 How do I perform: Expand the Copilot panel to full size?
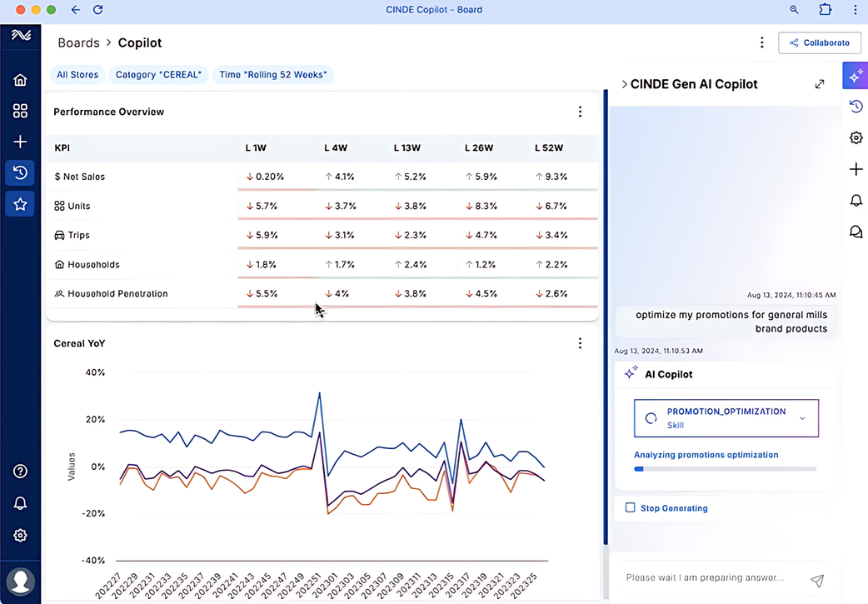[820, 84]
